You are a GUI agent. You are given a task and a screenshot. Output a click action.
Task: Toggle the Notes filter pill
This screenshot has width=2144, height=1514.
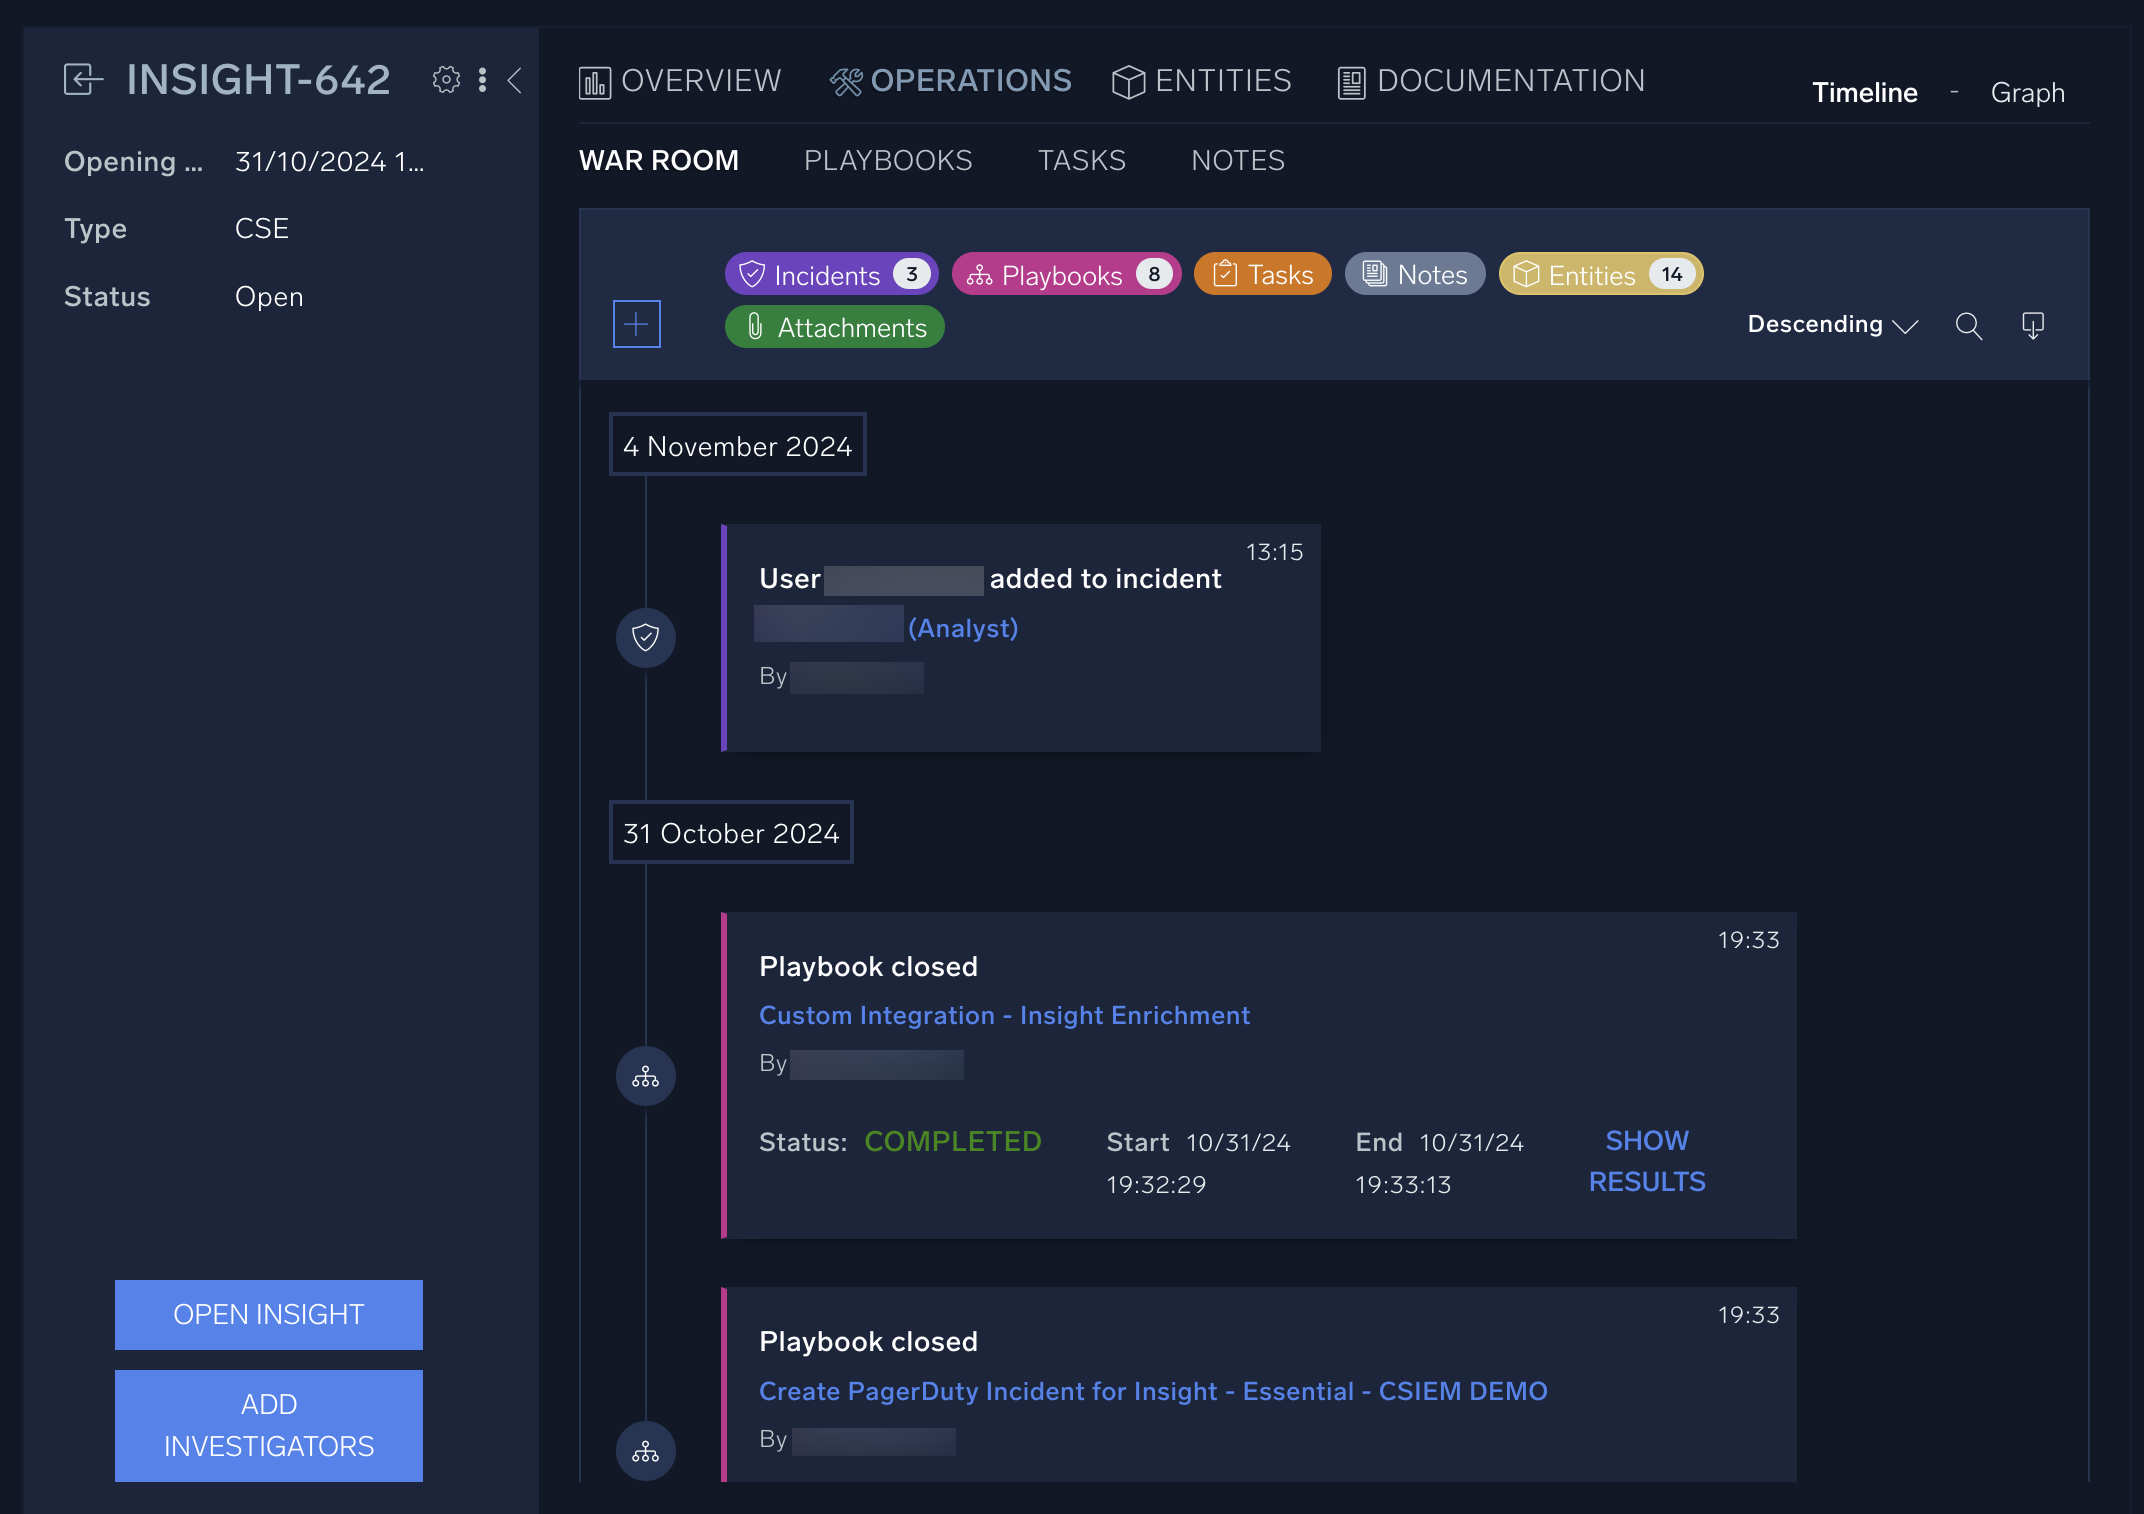[1414, 273]
